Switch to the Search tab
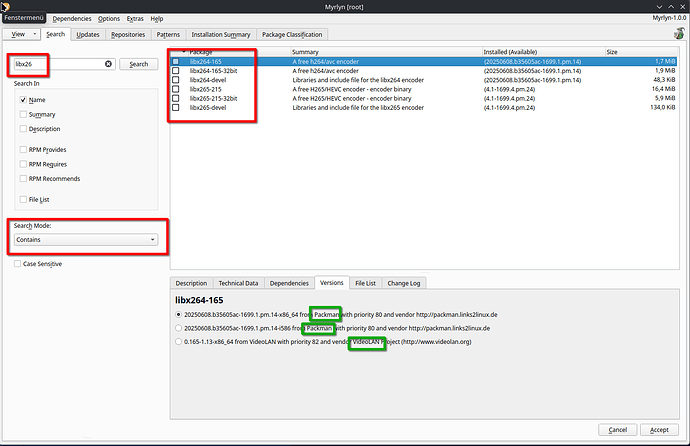The height and width of the screenshot is (446, 690). click(55, 34)
